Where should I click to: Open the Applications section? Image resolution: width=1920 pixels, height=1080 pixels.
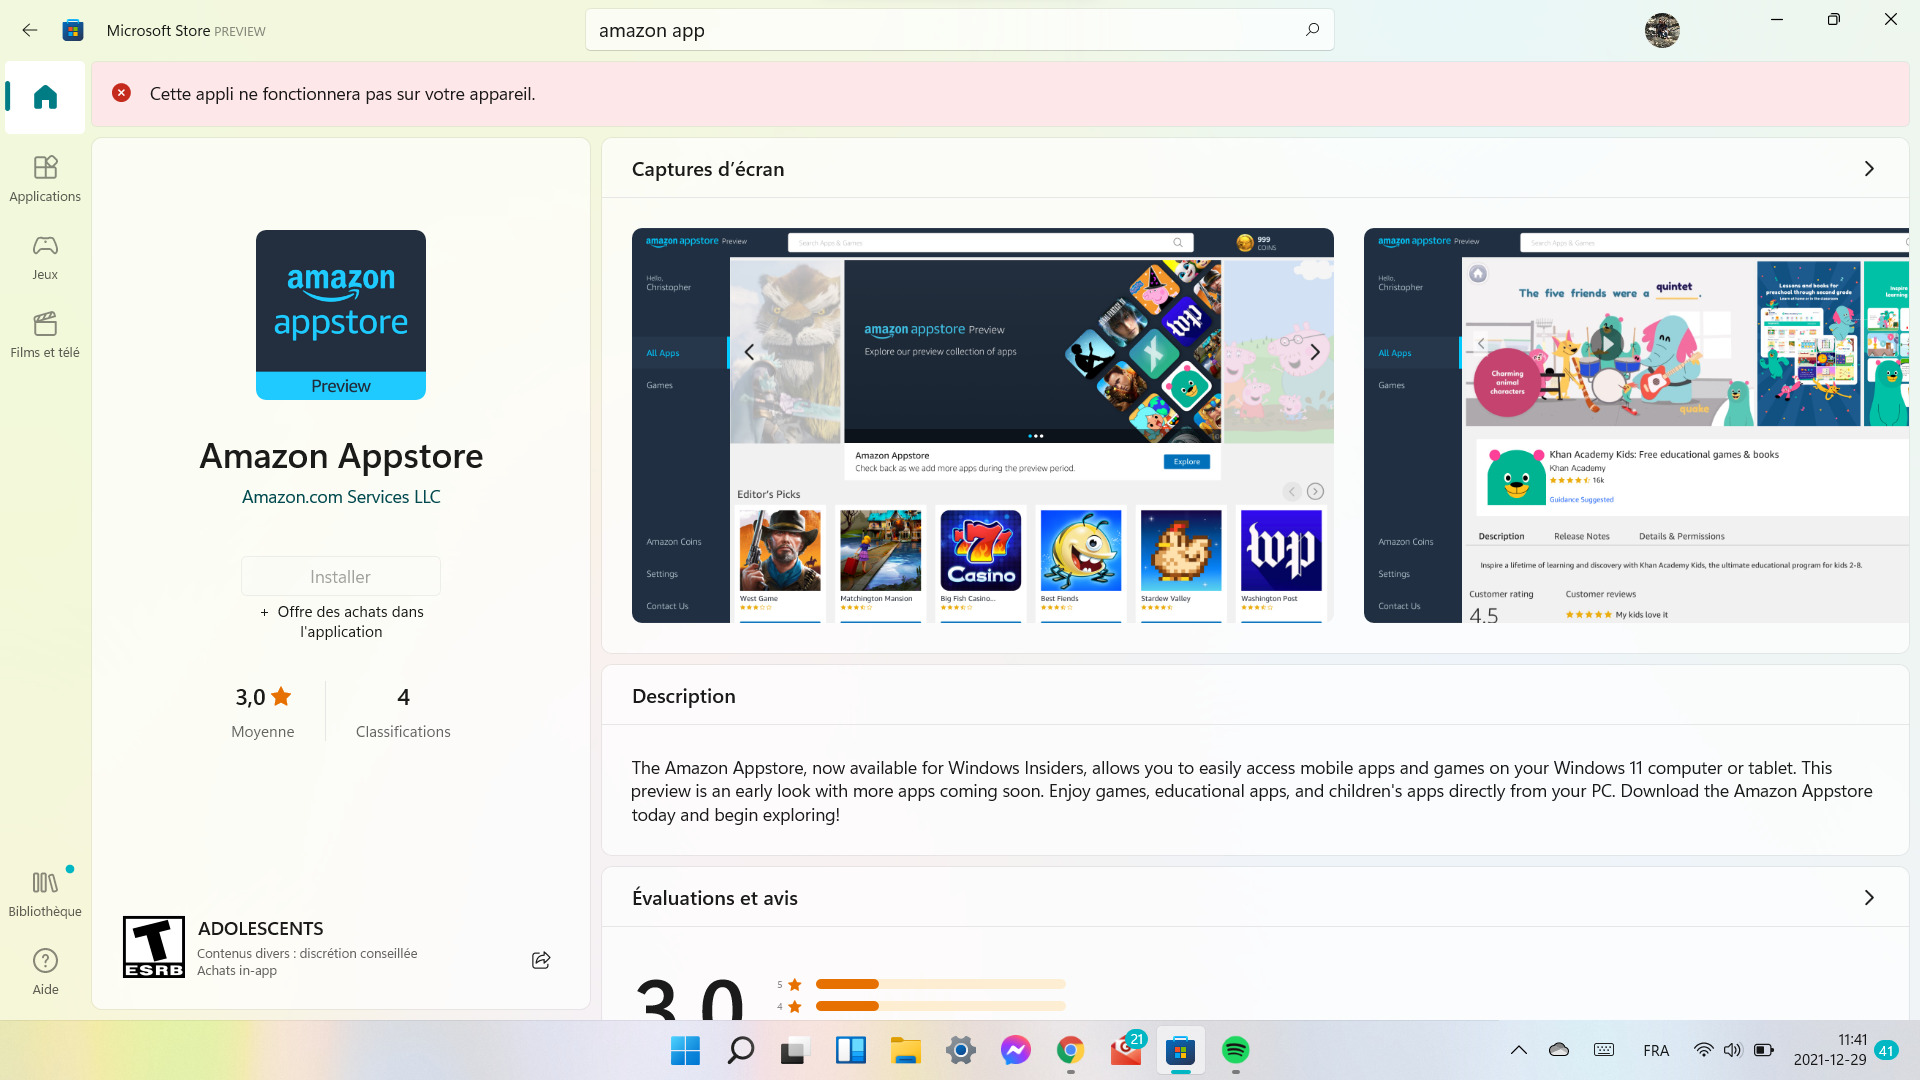(45, 179)
